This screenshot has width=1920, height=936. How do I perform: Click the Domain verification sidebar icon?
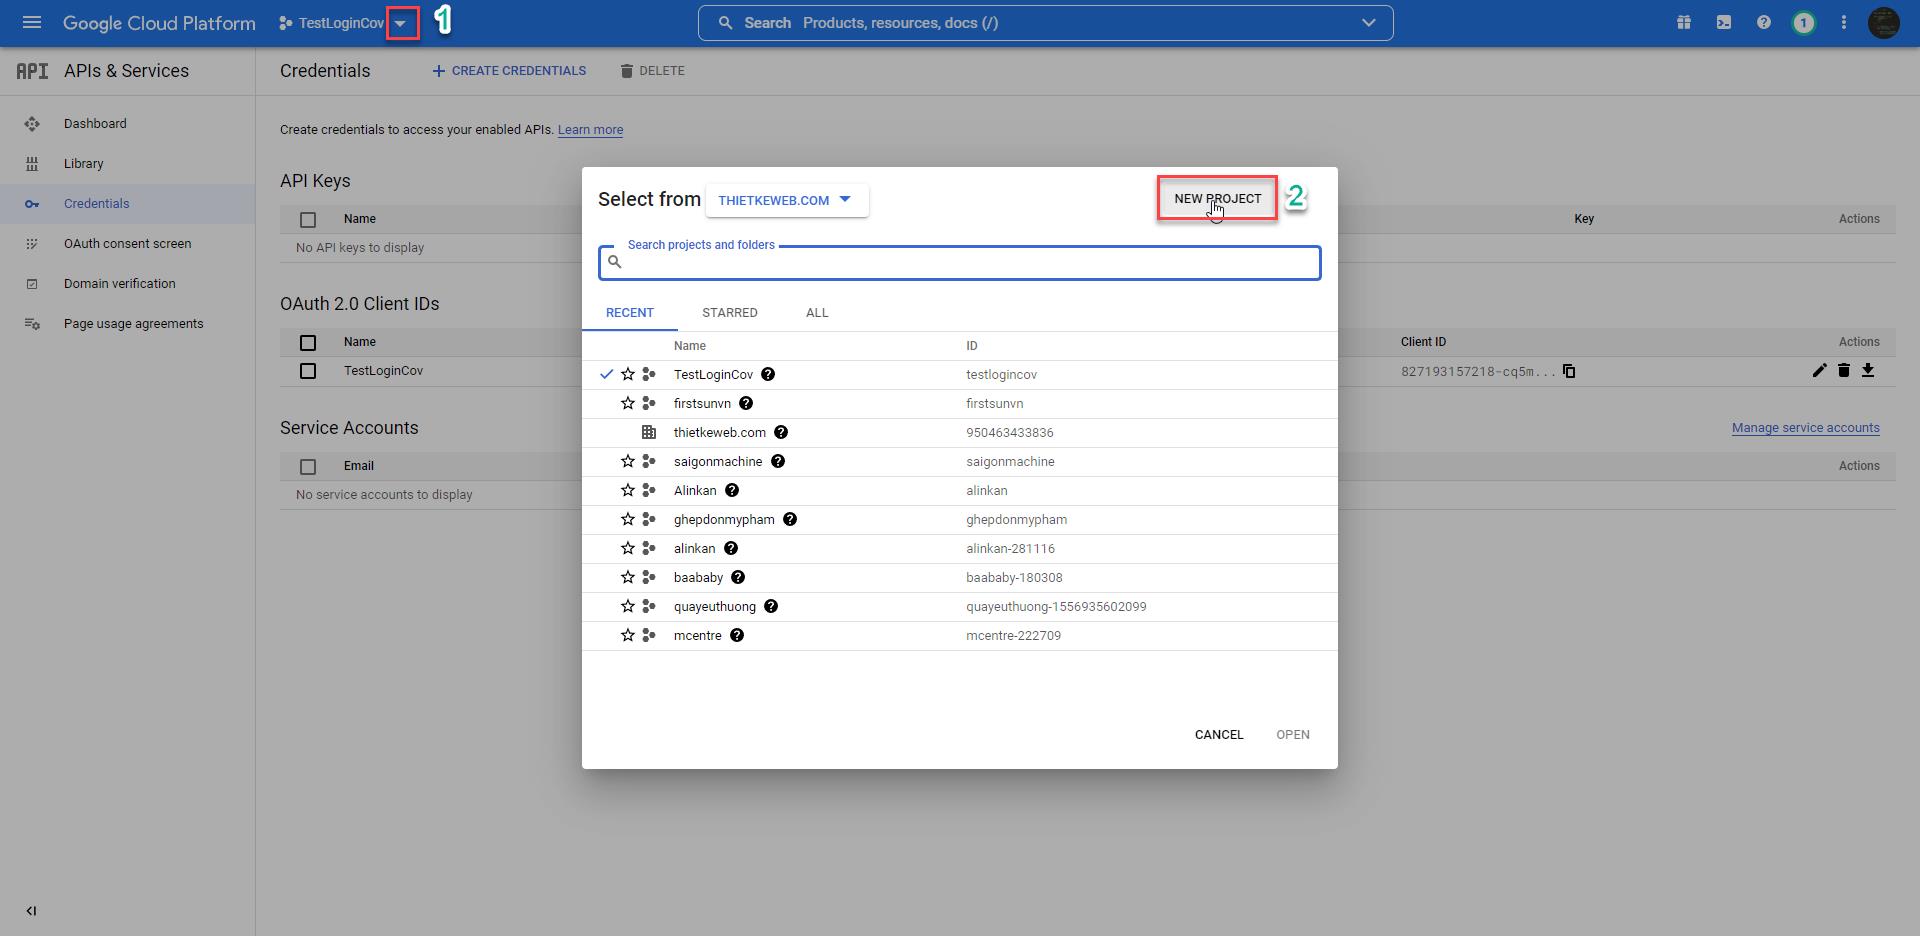click(x=32, y=284)
